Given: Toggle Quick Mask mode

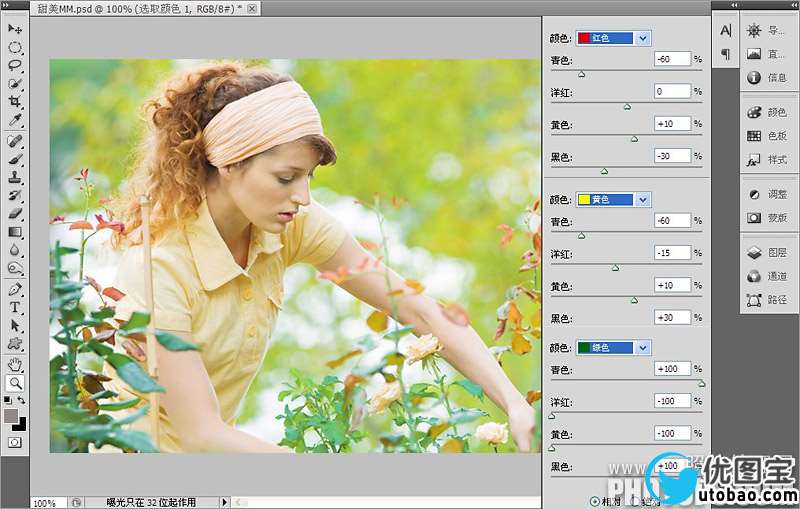Looking at the screenshot, I should [15, 442].
